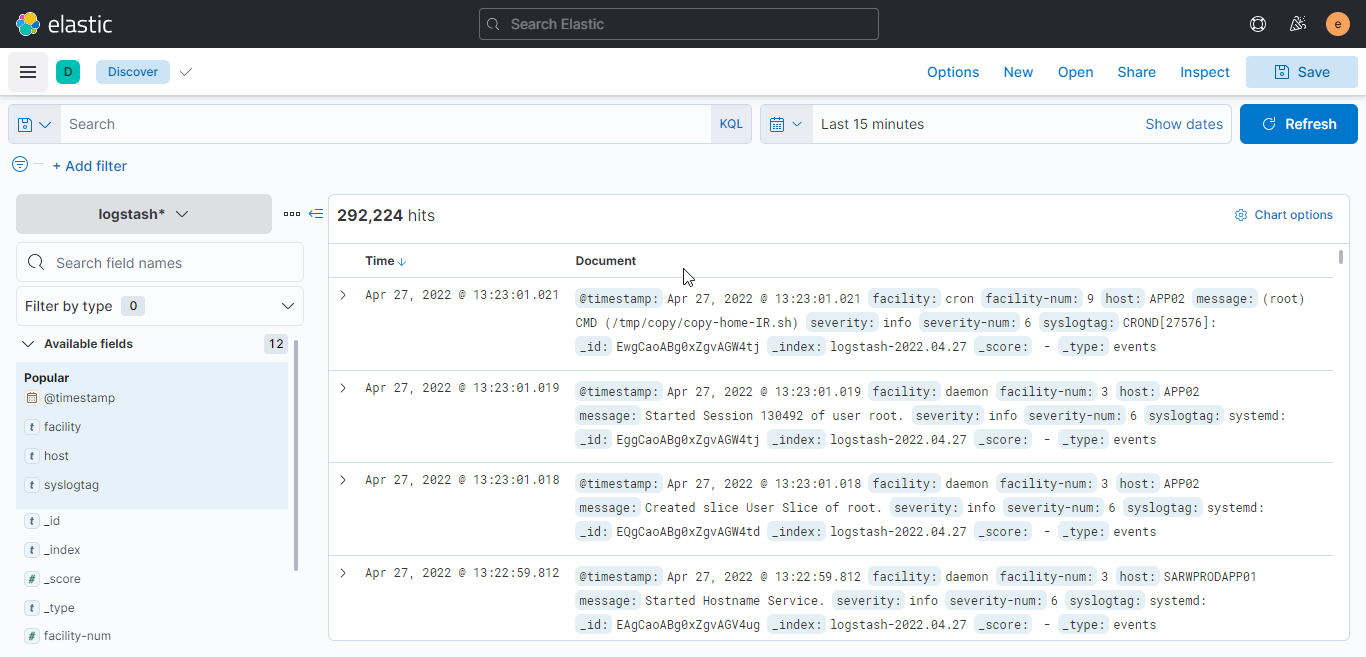Open the hamburger navigation menu
Screen dimensions: 1366x657
(x=28, y=72)
